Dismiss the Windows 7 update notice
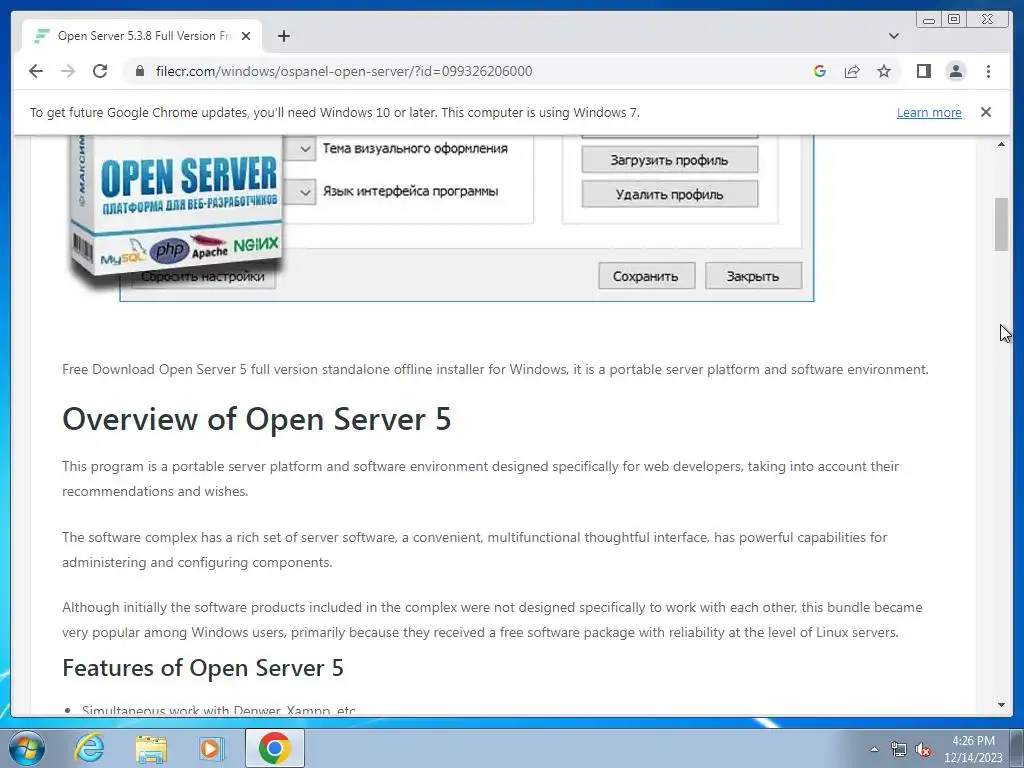This screenshot has height=768, width=1024. [x=986, y=112]
